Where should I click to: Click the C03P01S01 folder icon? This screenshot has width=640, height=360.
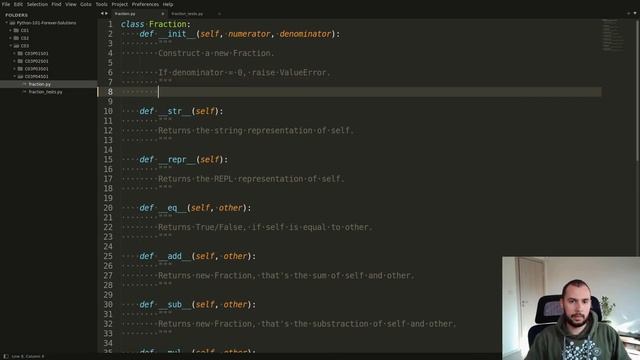click(20, 53)
